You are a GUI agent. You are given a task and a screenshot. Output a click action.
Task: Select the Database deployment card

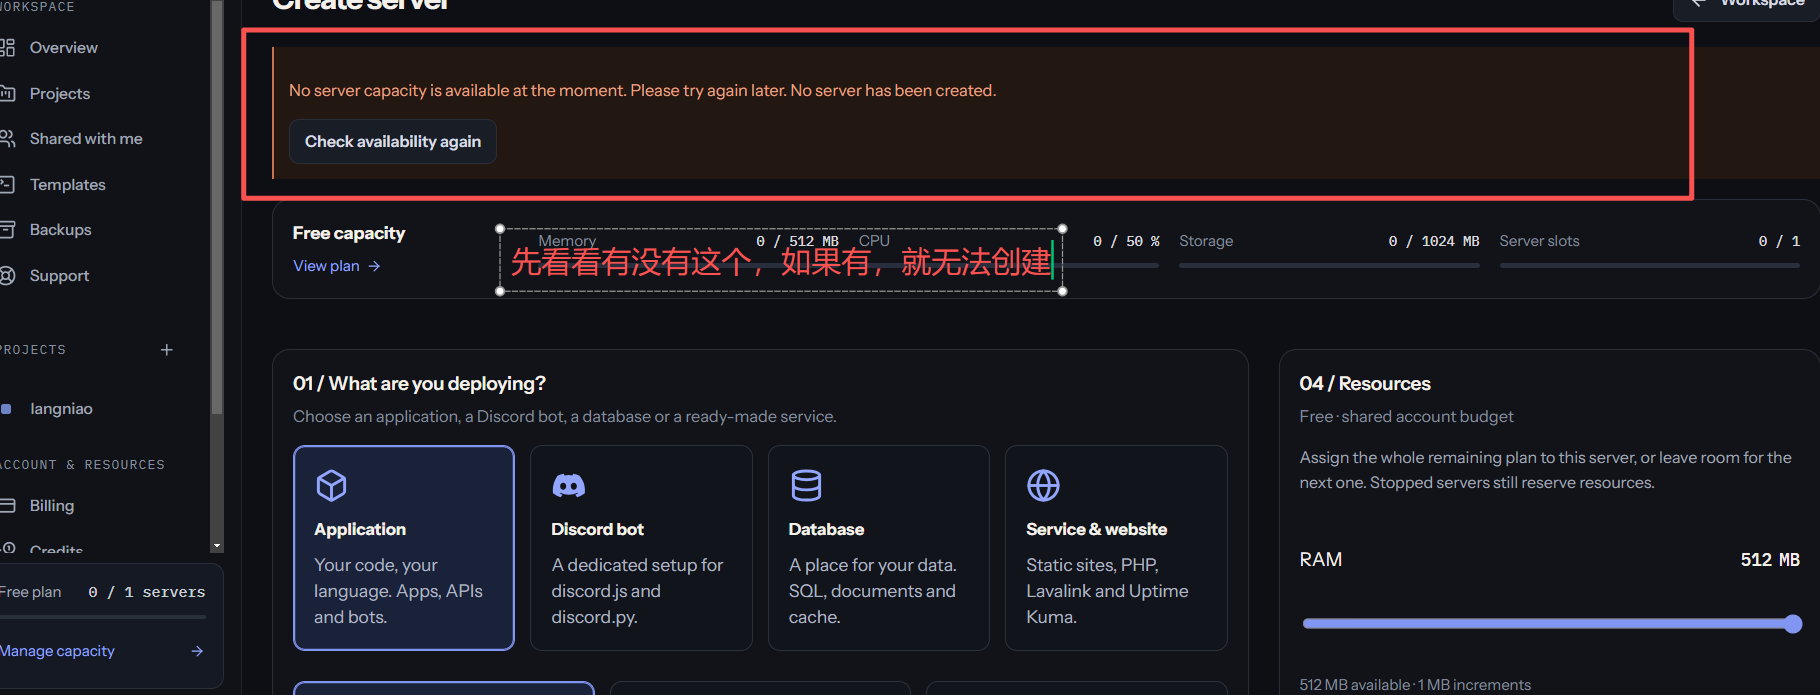coord(879,548)
